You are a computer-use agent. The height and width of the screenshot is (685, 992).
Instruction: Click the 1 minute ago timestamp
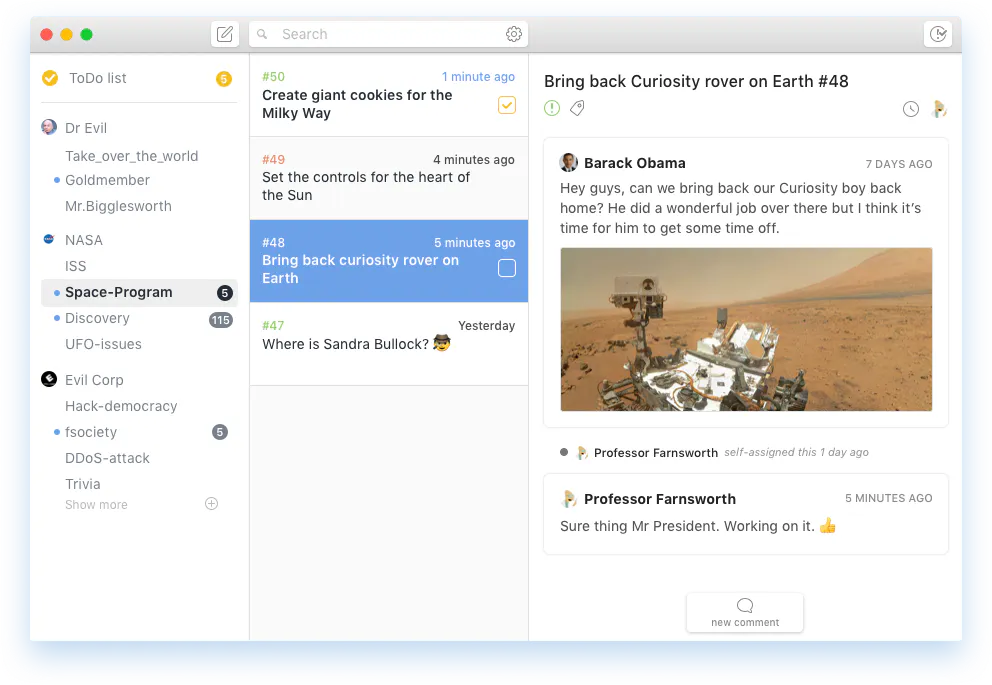(478, 77)
